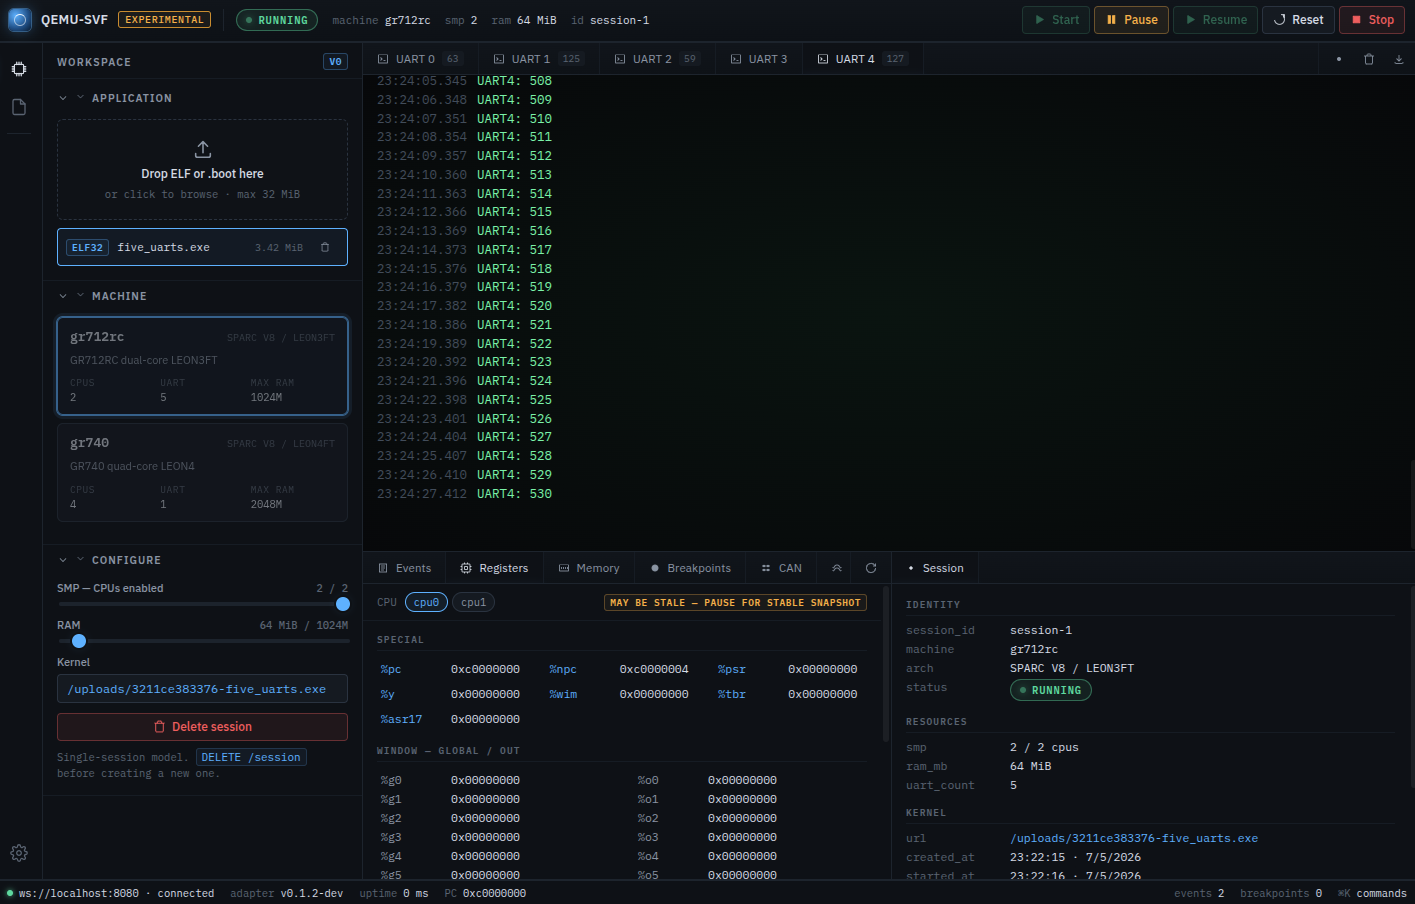Choose the gr740 machine card
Screen dimensions: 1415x904
(x=202, y=472)
